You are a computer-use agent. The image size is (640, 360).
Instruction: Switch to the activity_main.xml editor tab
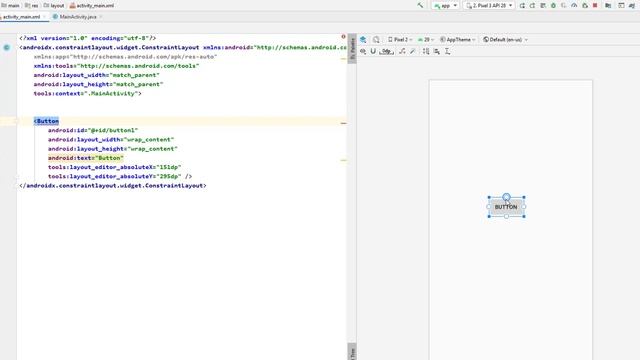22,17
